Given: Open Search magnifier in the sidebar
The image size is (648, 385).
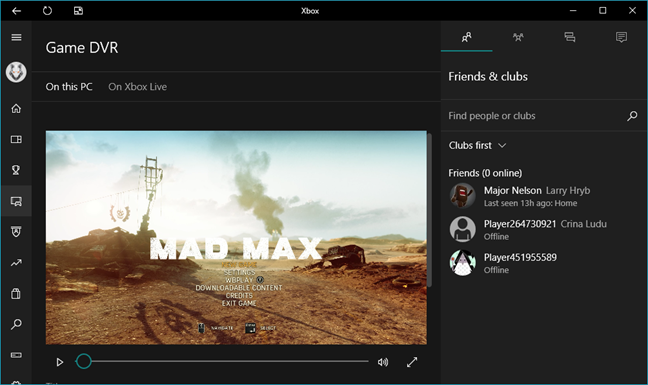Looking at the screenshot, I should point(16,324).
